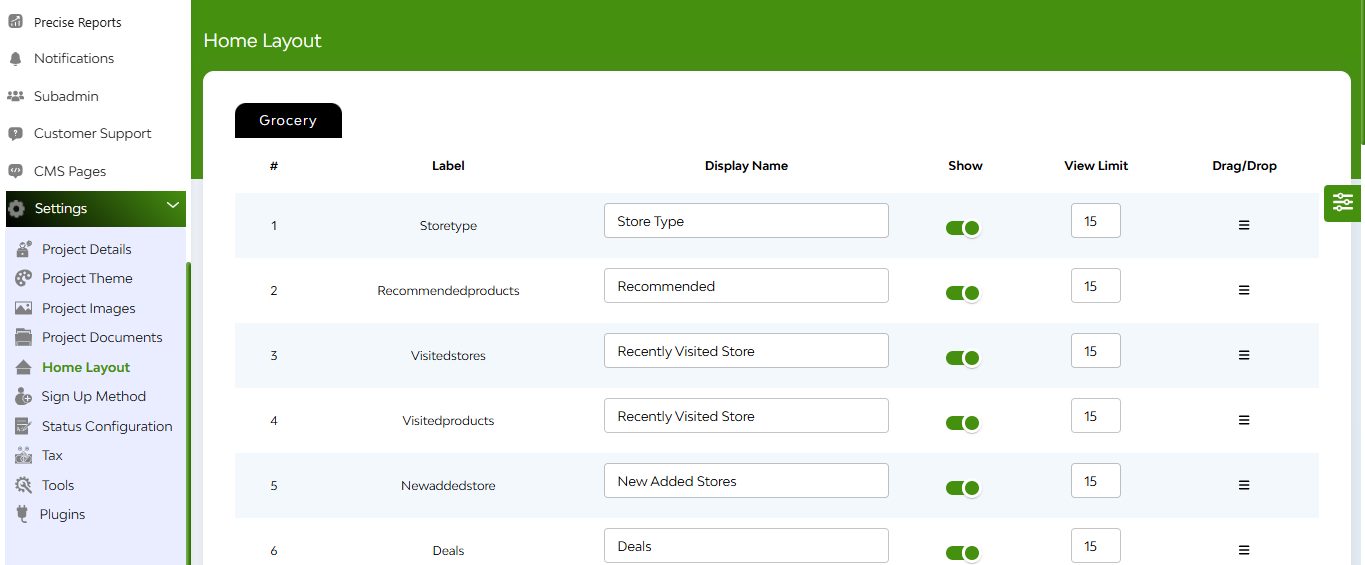Collapse the Settings menu chevron
Viewport: 1365px width, 565px height.
(x=173, y=206)
